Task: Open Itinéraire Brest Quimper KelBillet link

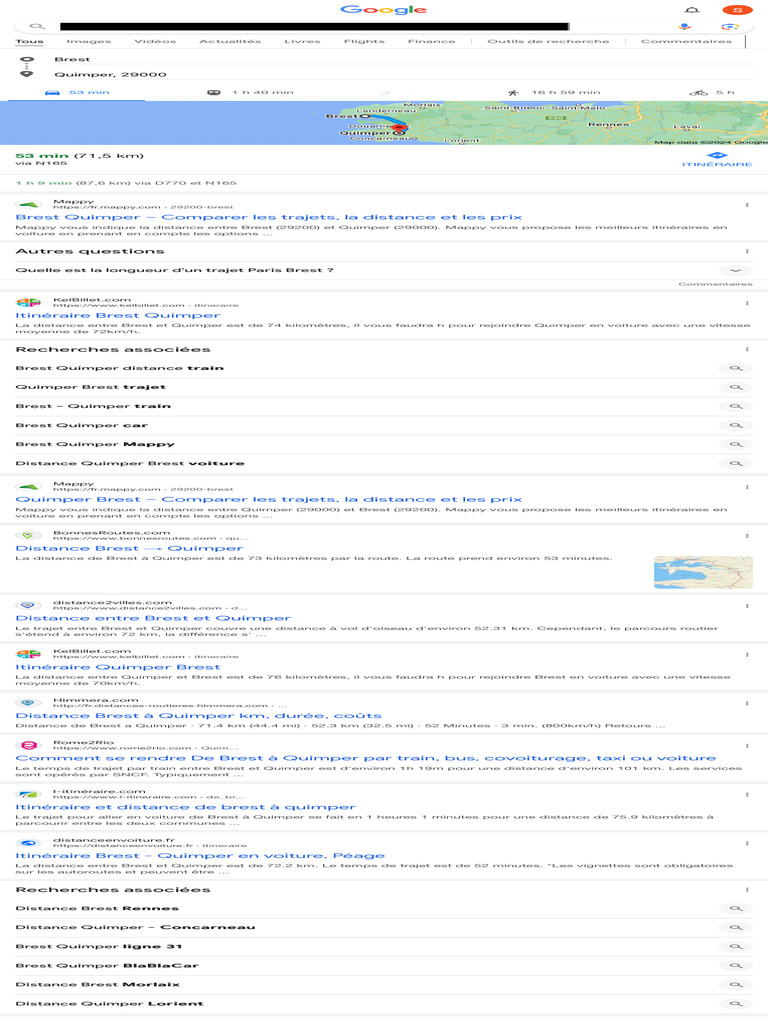Action: point(118,315)
